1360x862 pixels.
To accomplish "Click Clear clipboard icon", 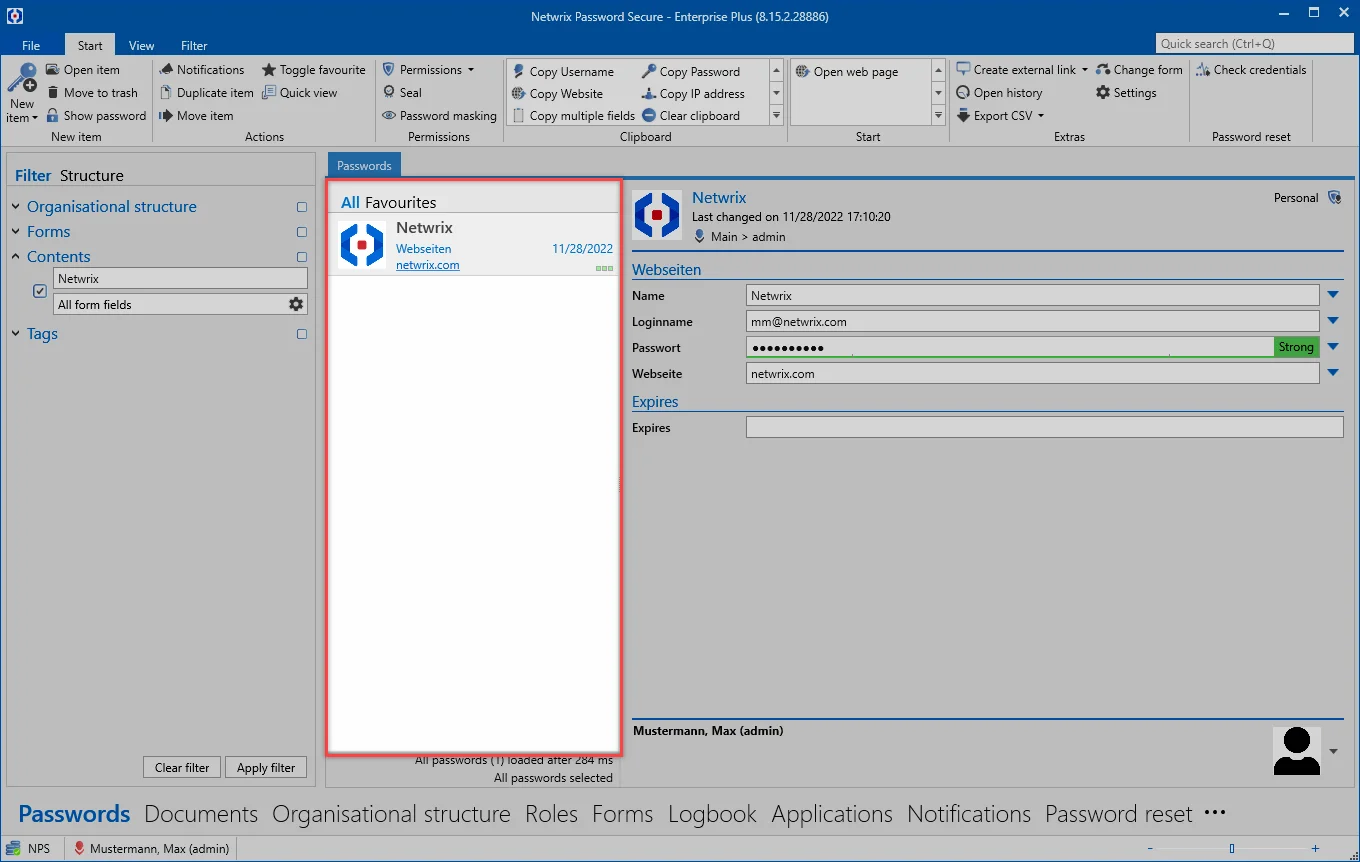I will coord(649,116).
